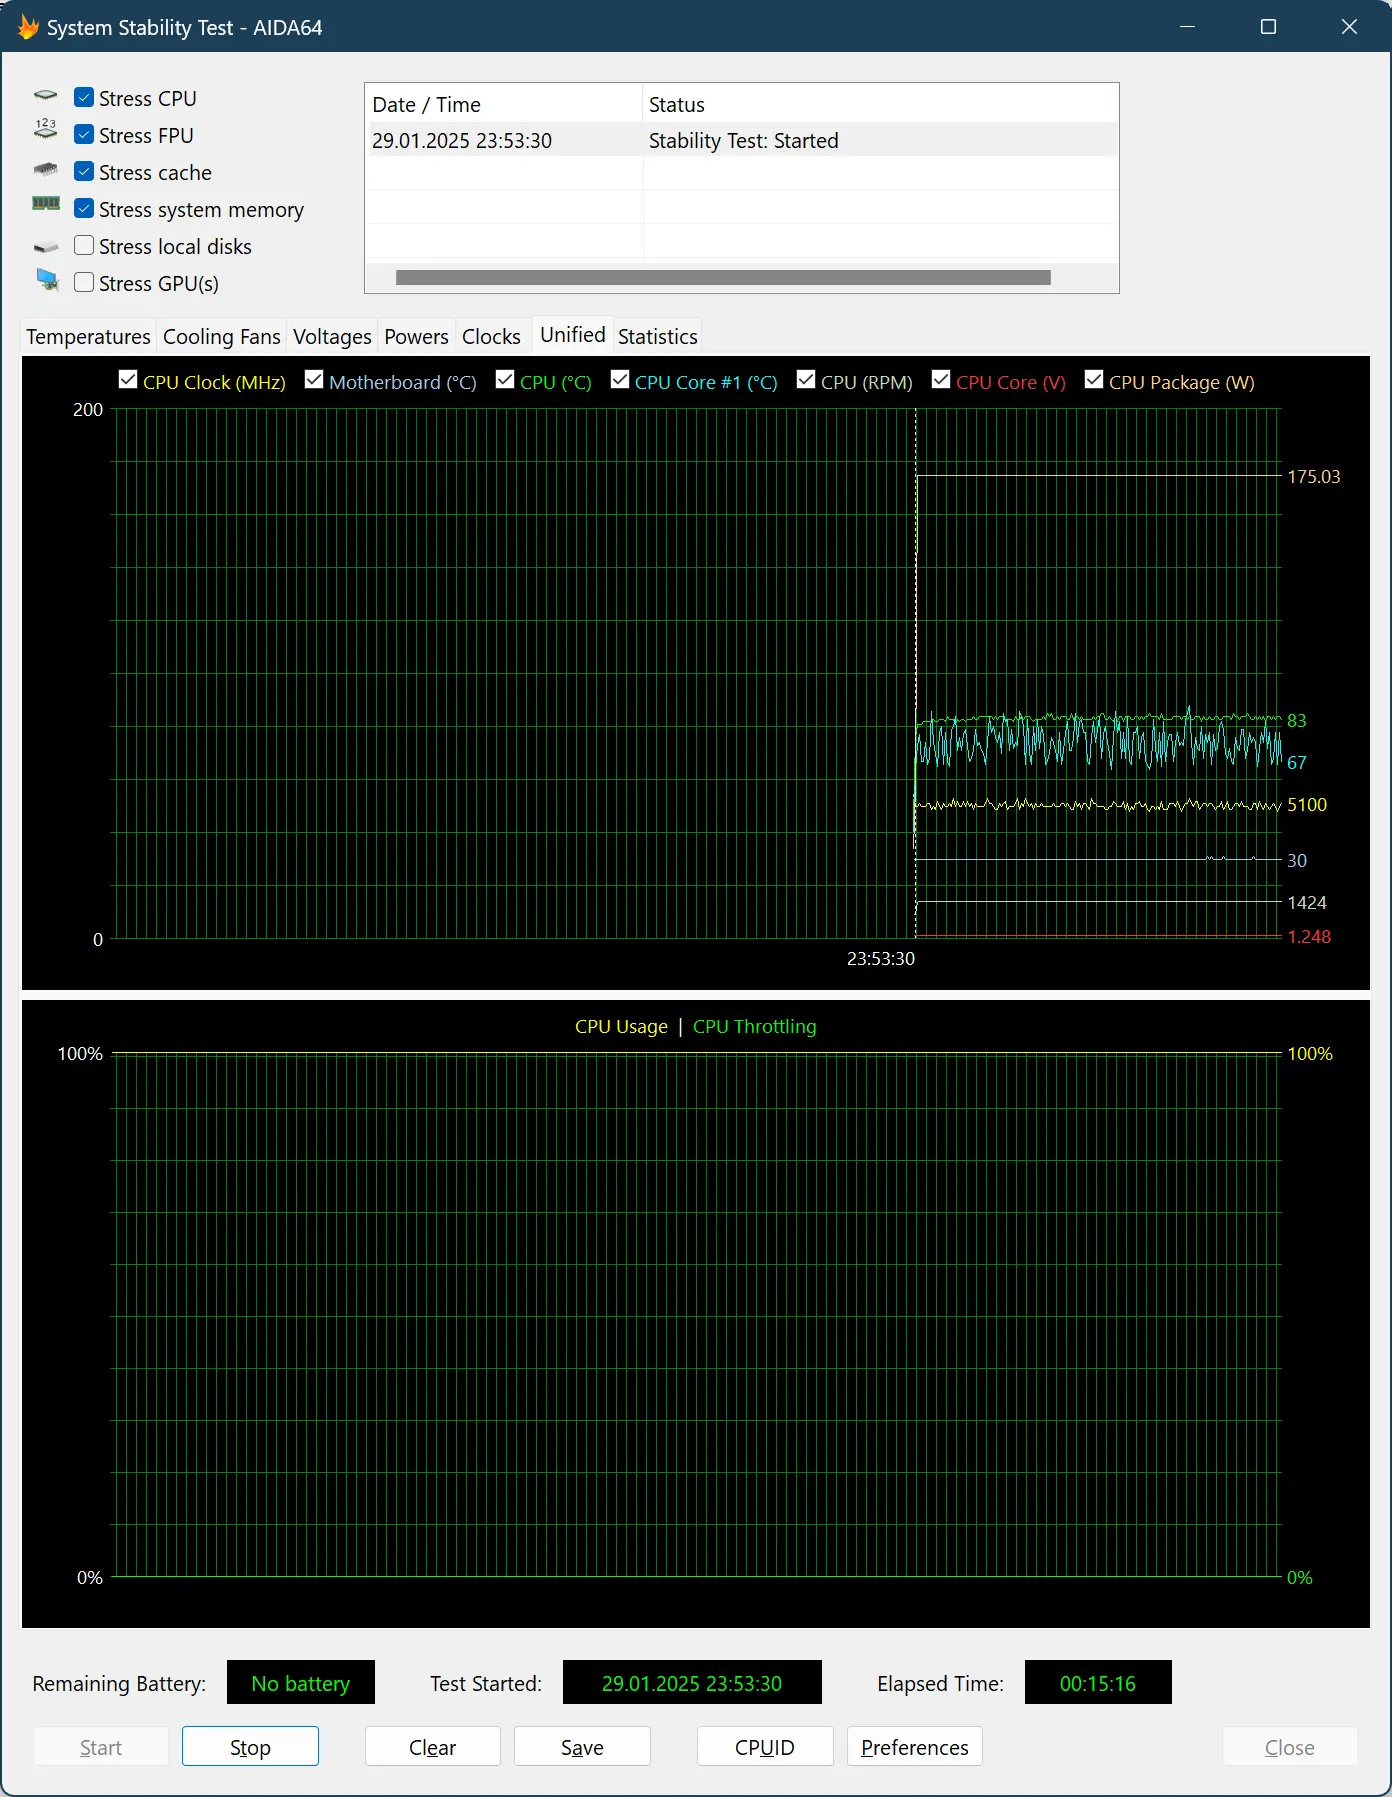
Task: Uncheck the Stress system memory checkbox
Action: (x=84, y=209)
